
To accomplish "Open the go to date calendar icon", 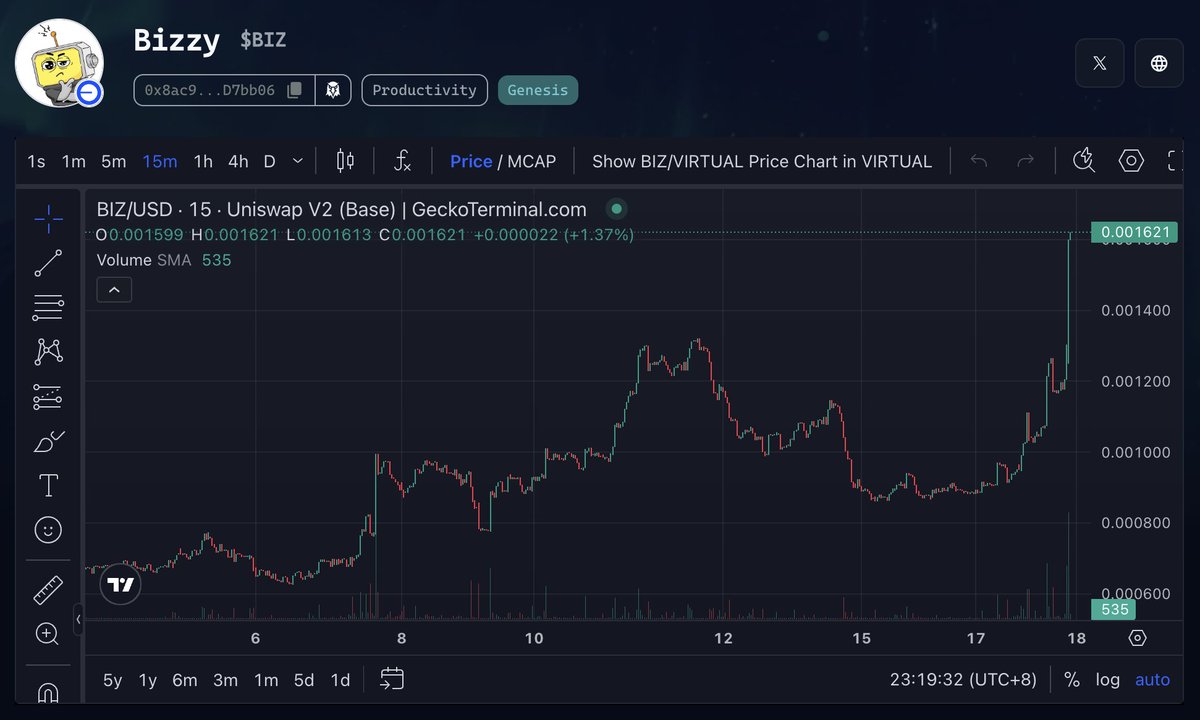I will (392, 680).
